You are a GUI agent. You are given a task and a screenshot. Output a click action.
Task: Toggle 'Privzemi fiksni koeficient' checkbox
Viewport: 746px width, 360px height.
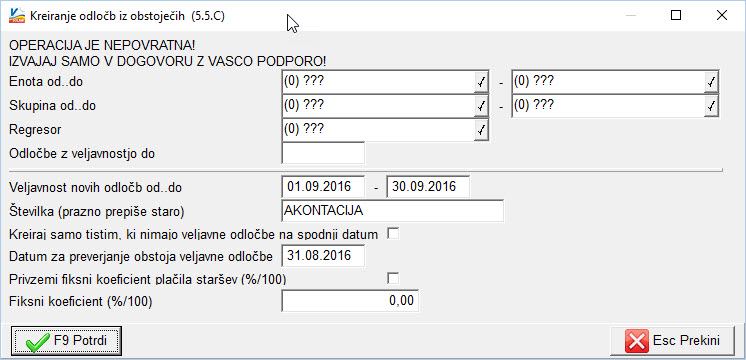[393, 279]
